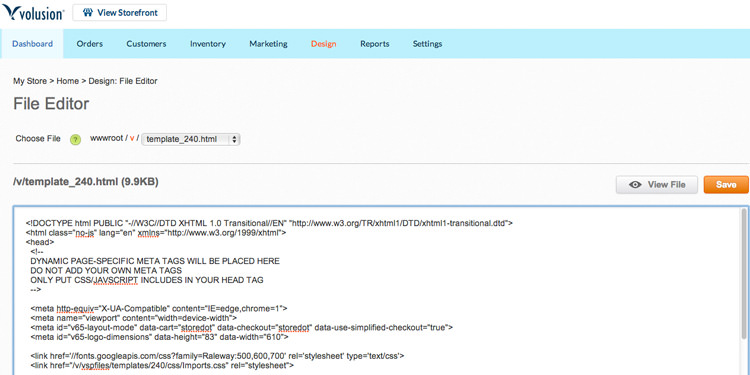Viewport: 750px width, 375px height.
Task: Click the Imports.css stylesheet line
Action: (x=162, y=365)
